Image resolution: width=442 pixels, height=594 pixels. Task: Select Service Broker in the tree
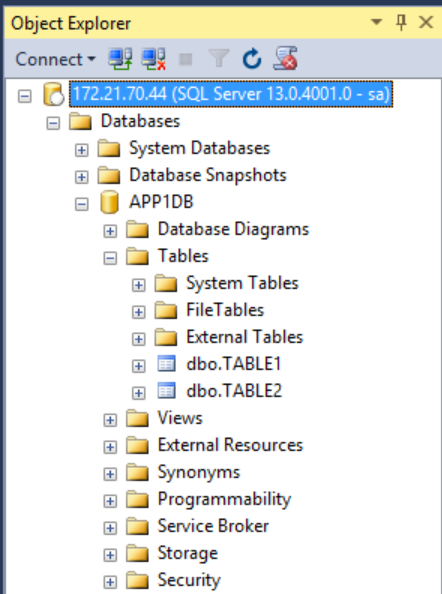[213, 526]
